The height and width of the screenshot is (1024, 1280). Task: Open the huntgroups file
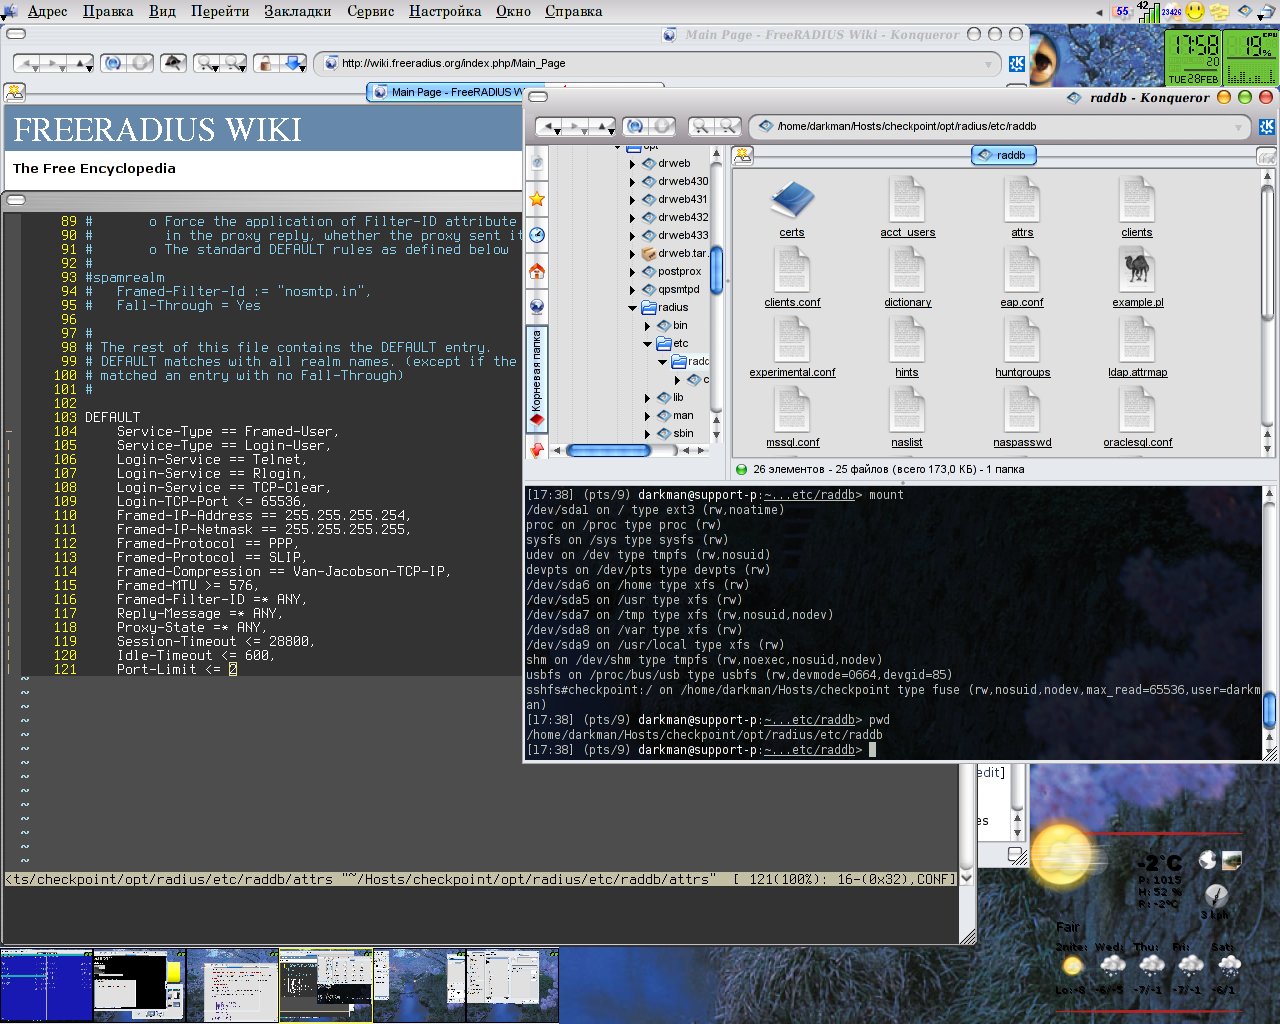tap(1022, 347)
